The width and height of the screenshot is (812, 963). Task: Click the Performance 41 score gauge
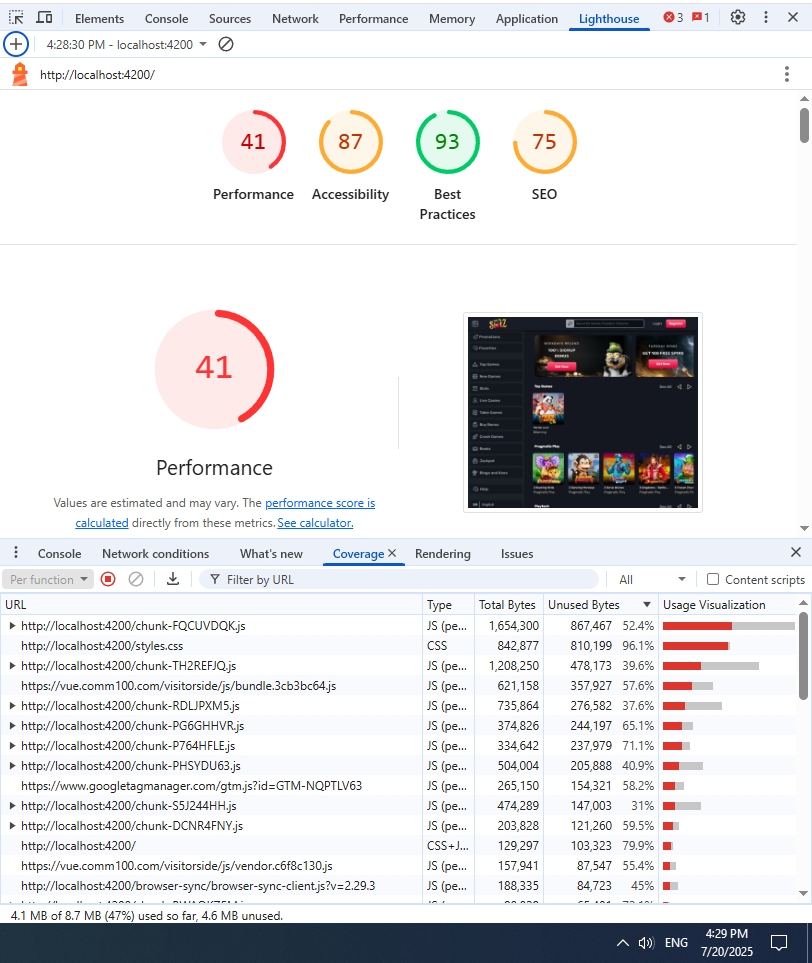[254, 142]
